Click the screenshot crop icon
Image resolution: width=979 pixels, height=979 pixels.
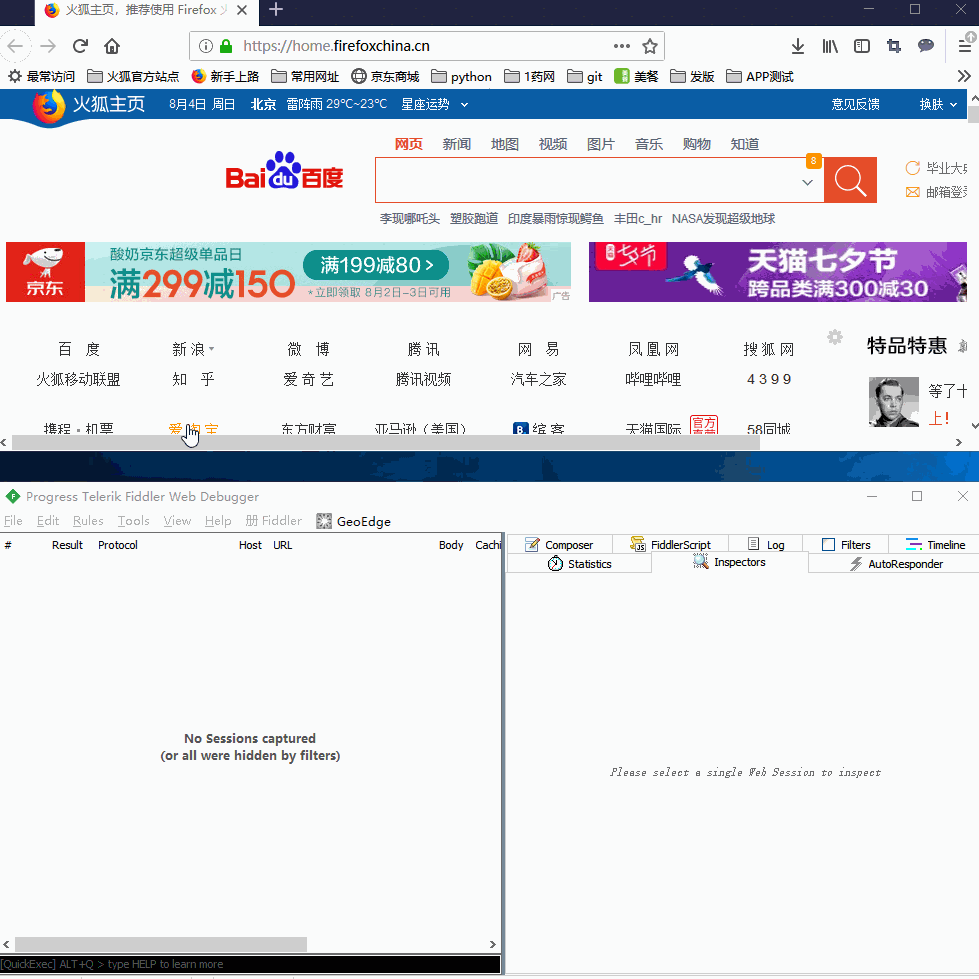[893, 46]
